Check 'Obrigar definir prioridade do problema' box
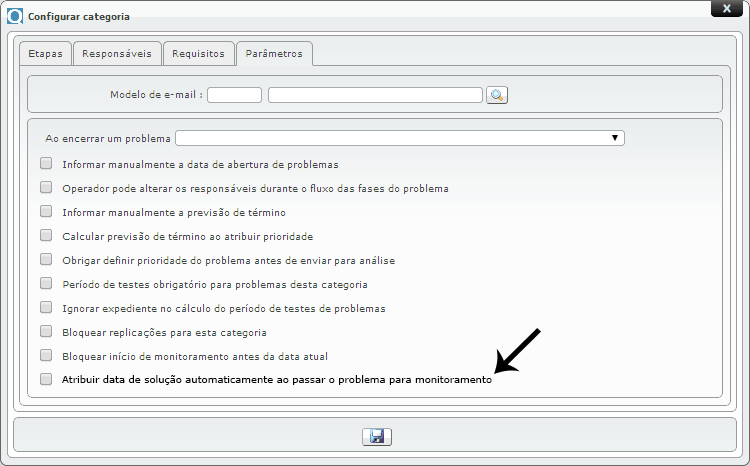Screen dimensions: 750x466 coord(46,260)
